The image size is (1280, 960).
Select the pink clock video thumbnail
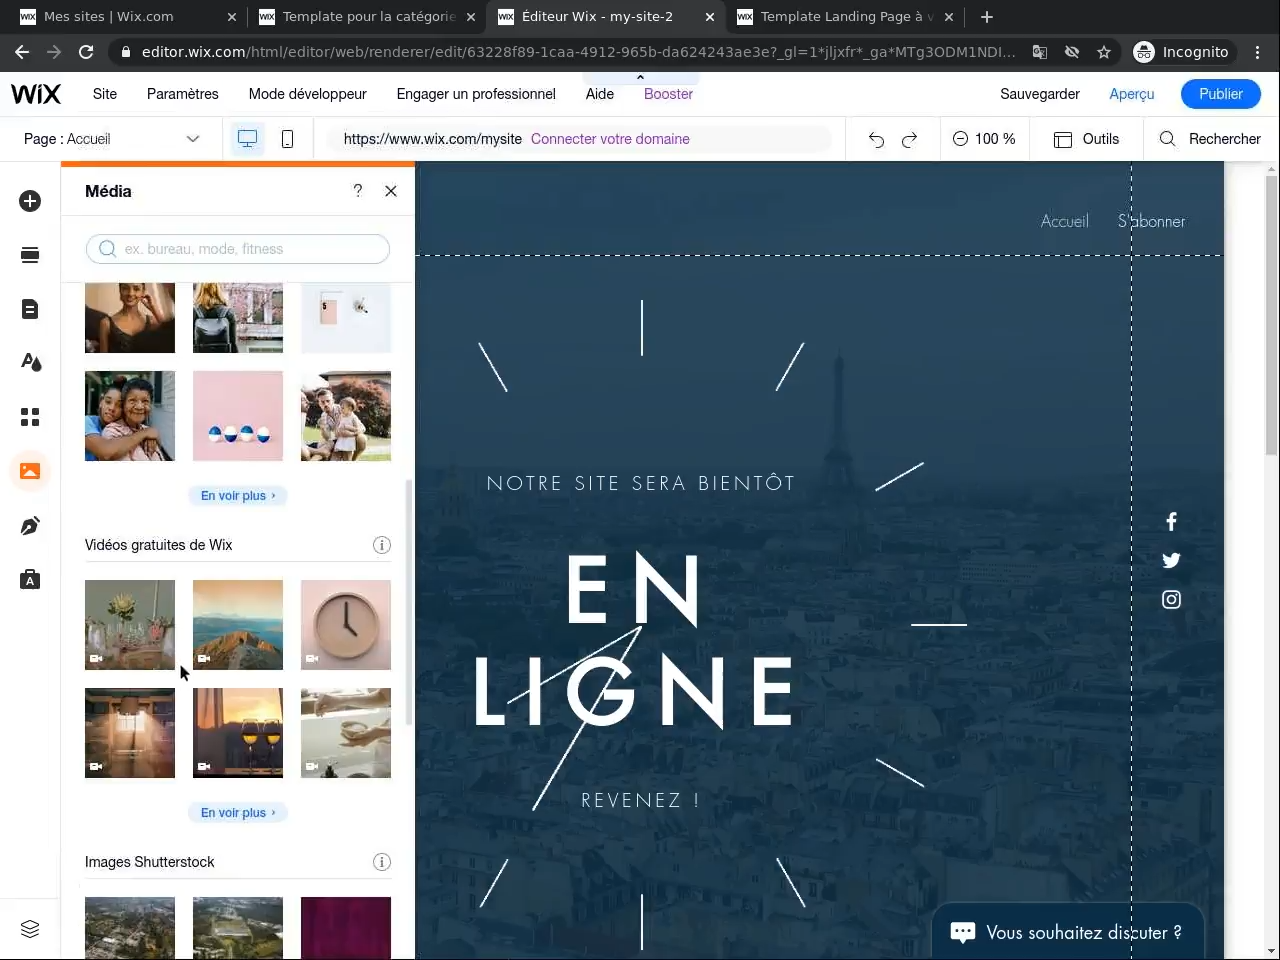click(x=346, y=625)
